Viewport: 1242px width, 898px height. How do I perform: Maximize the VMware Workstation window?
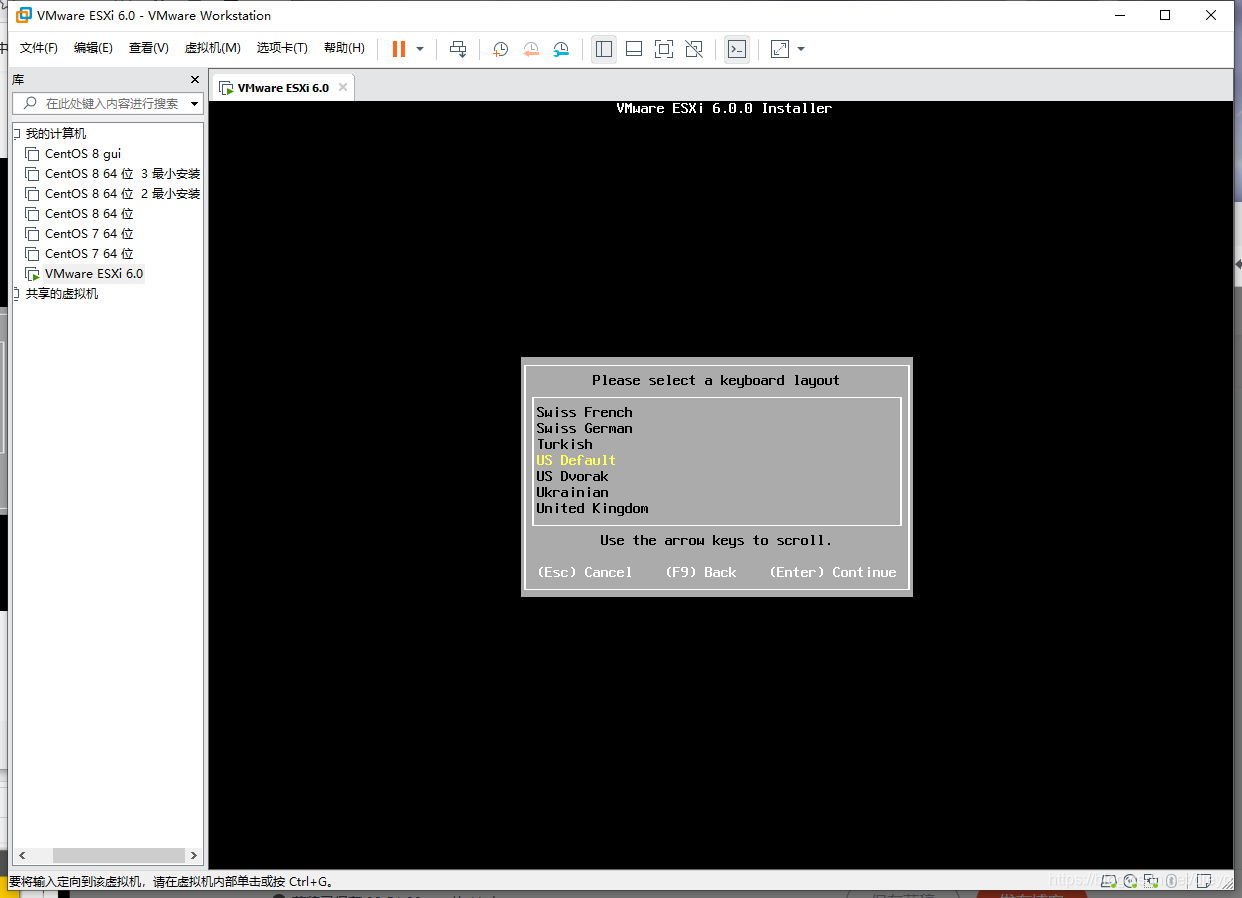click(x=1165, y=15)
